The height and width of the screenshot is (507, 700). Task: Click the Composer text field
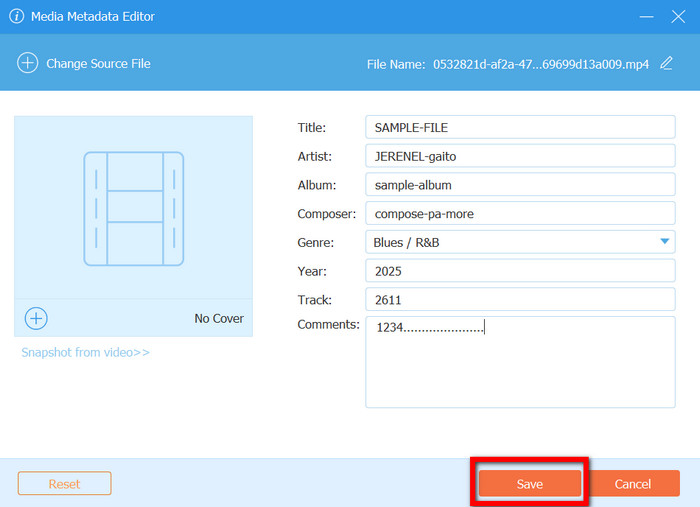(x=520, y=214)
